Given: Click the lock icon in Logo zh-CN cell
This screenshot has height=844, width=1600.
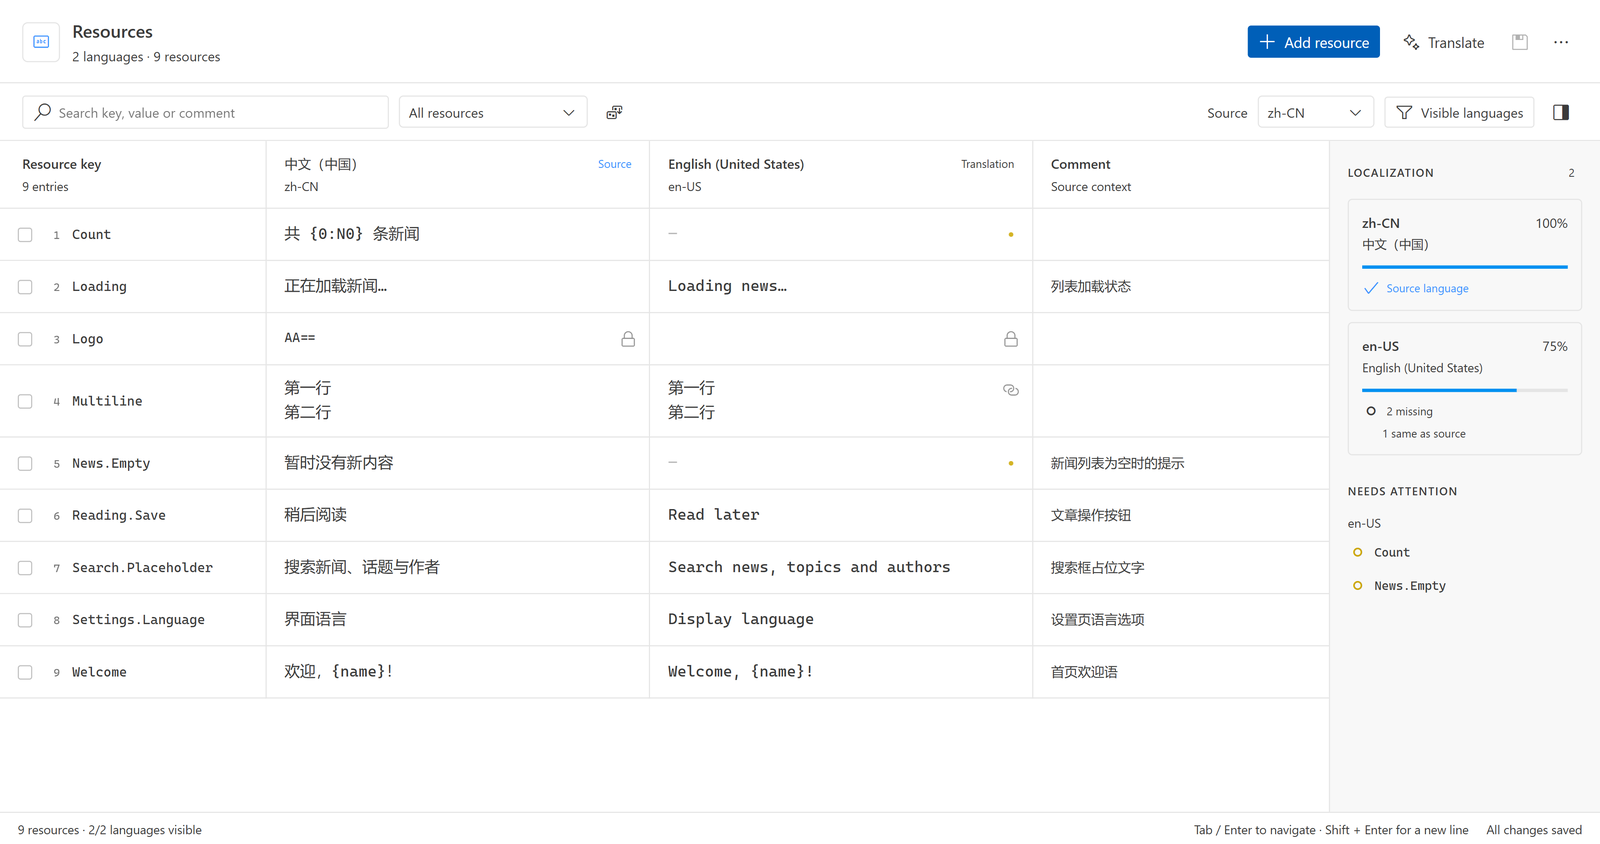Looking at the screenshot, I should (628, 339).
